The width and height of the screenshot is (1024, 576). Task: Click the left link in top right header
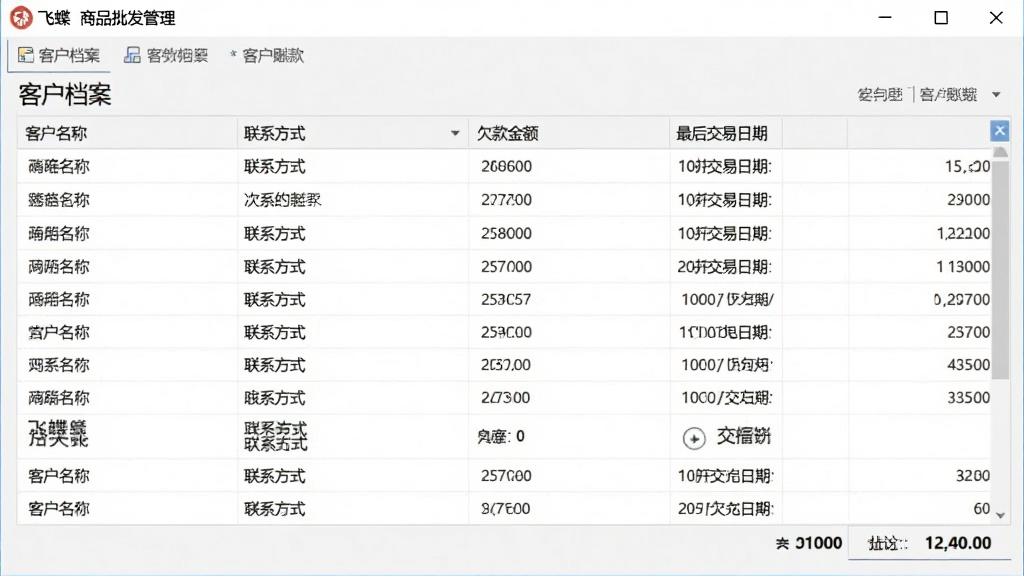click(880, 95)
